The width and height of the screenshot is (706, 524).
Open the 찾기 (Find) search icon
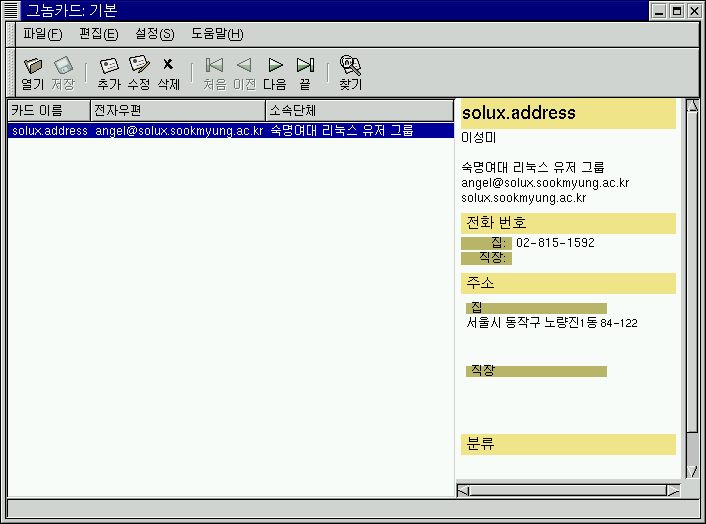(x=350, y=66)
